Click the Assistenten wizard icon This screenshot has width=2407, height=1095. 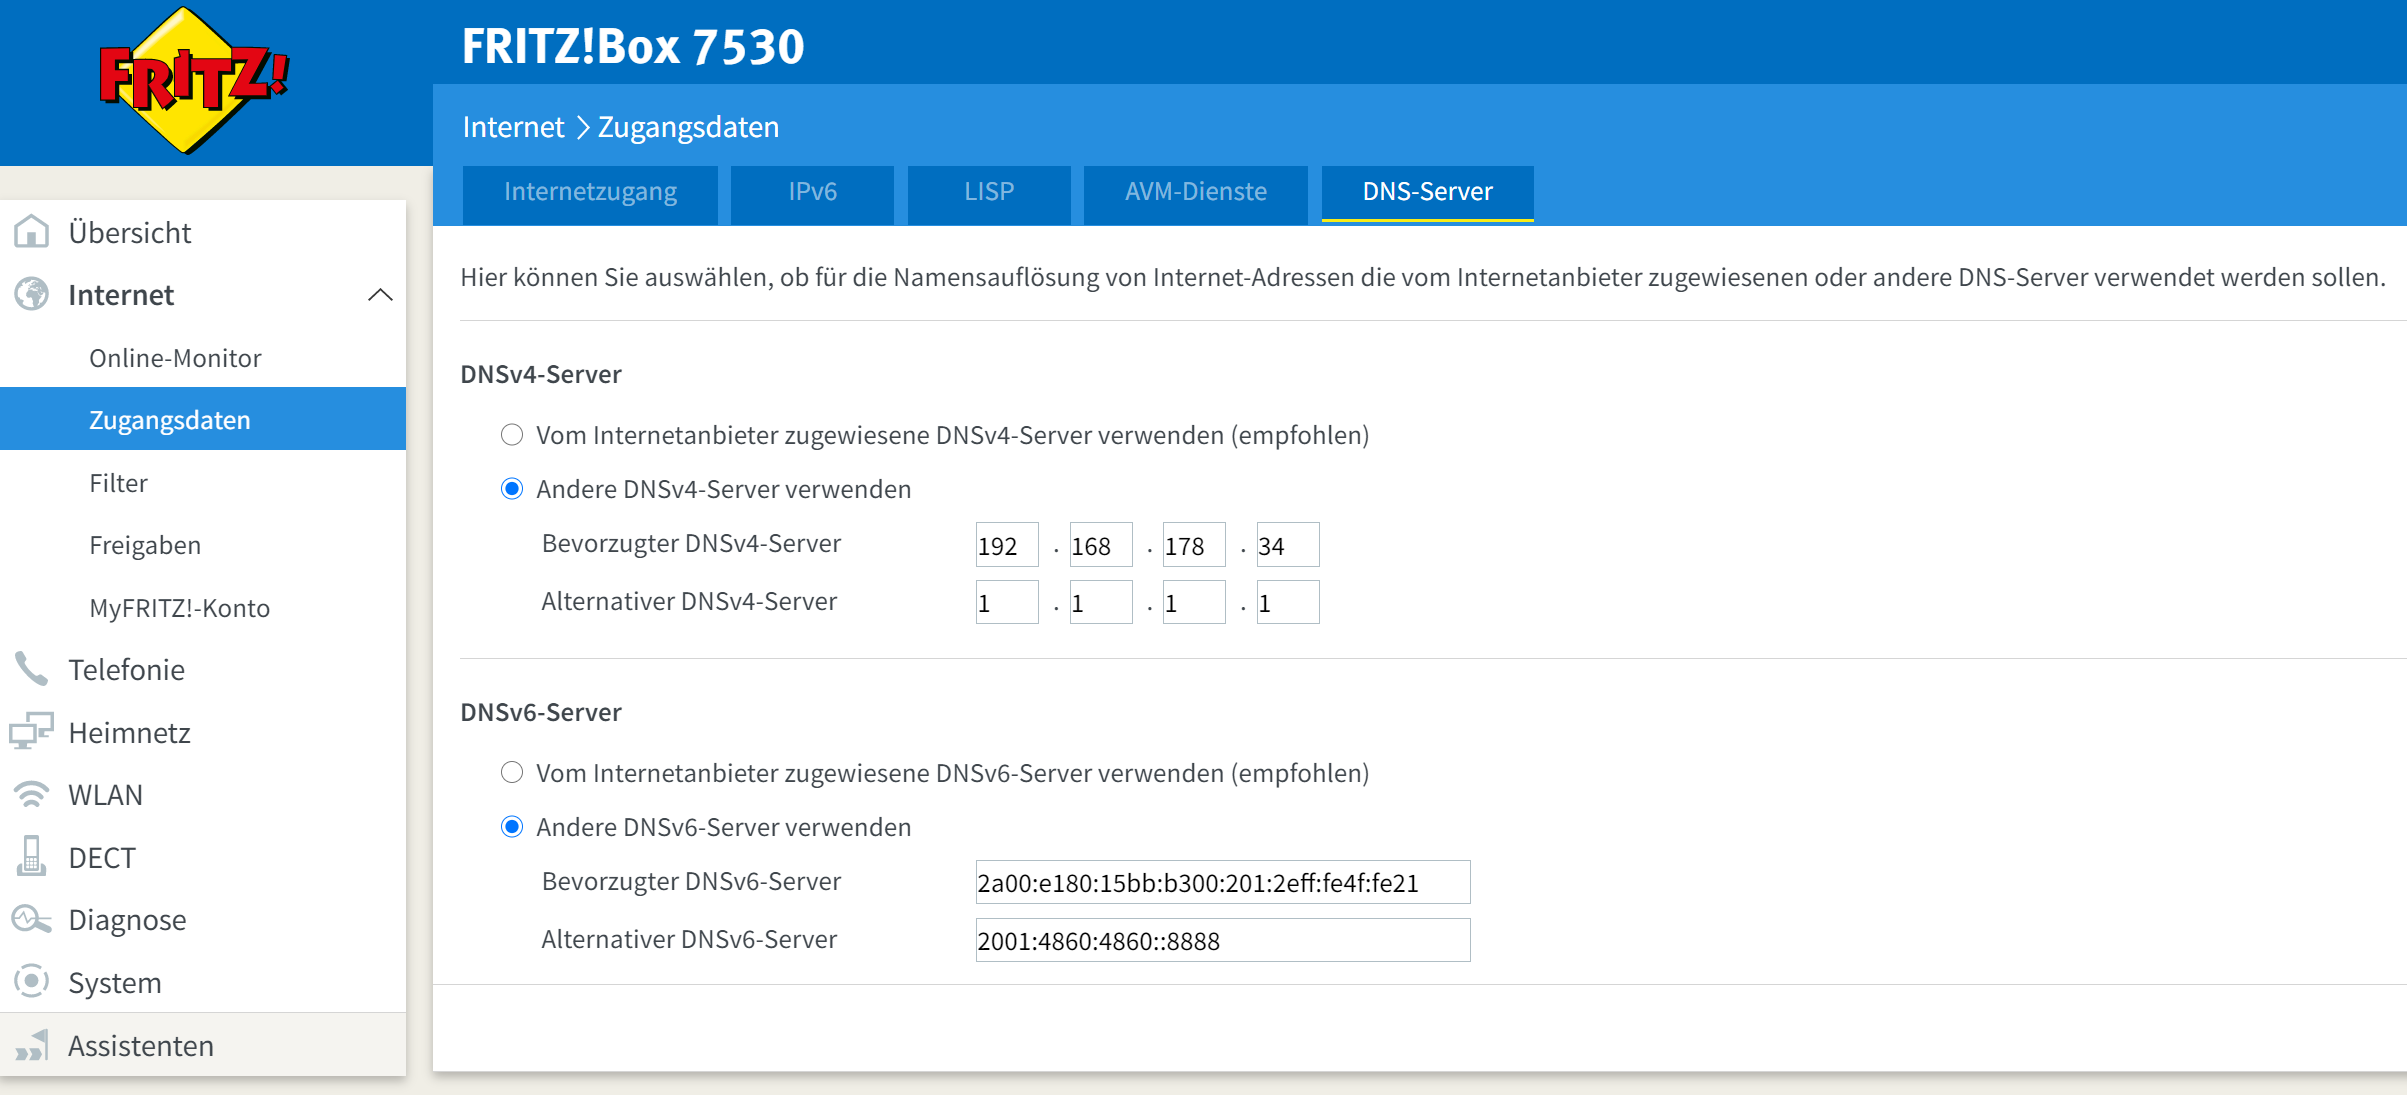click(x=32, y=1044)
